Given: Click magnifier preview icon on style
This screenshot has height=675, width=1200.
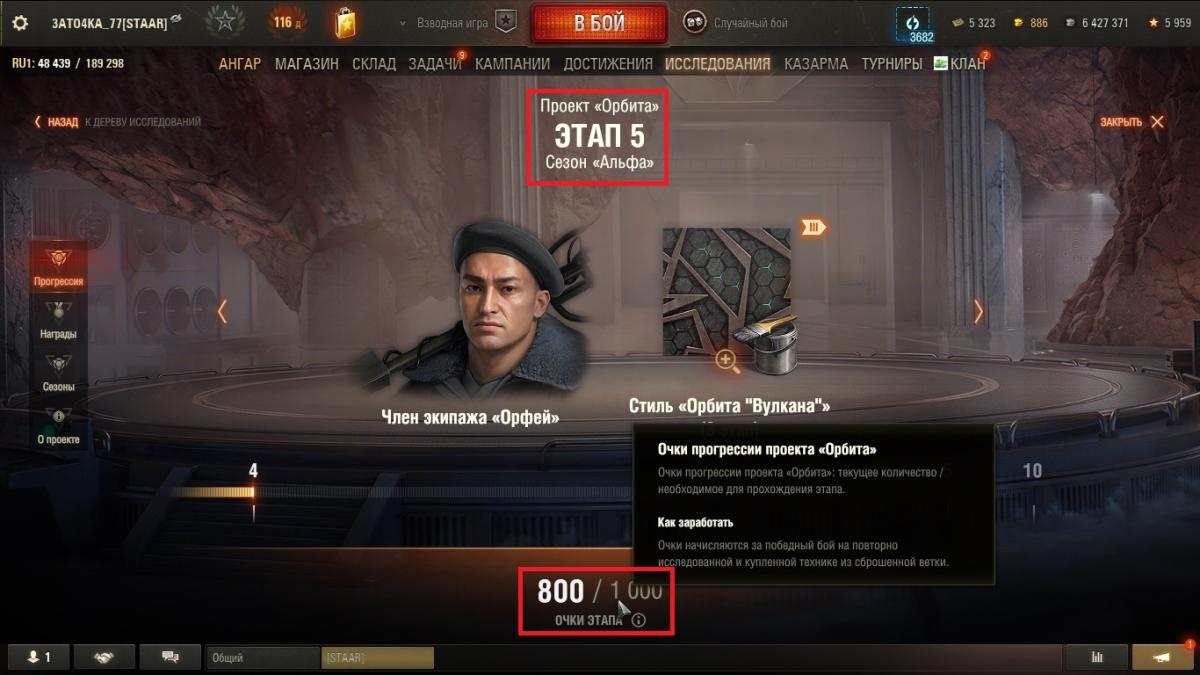Looking at the screenshot, I should [727, 360].
